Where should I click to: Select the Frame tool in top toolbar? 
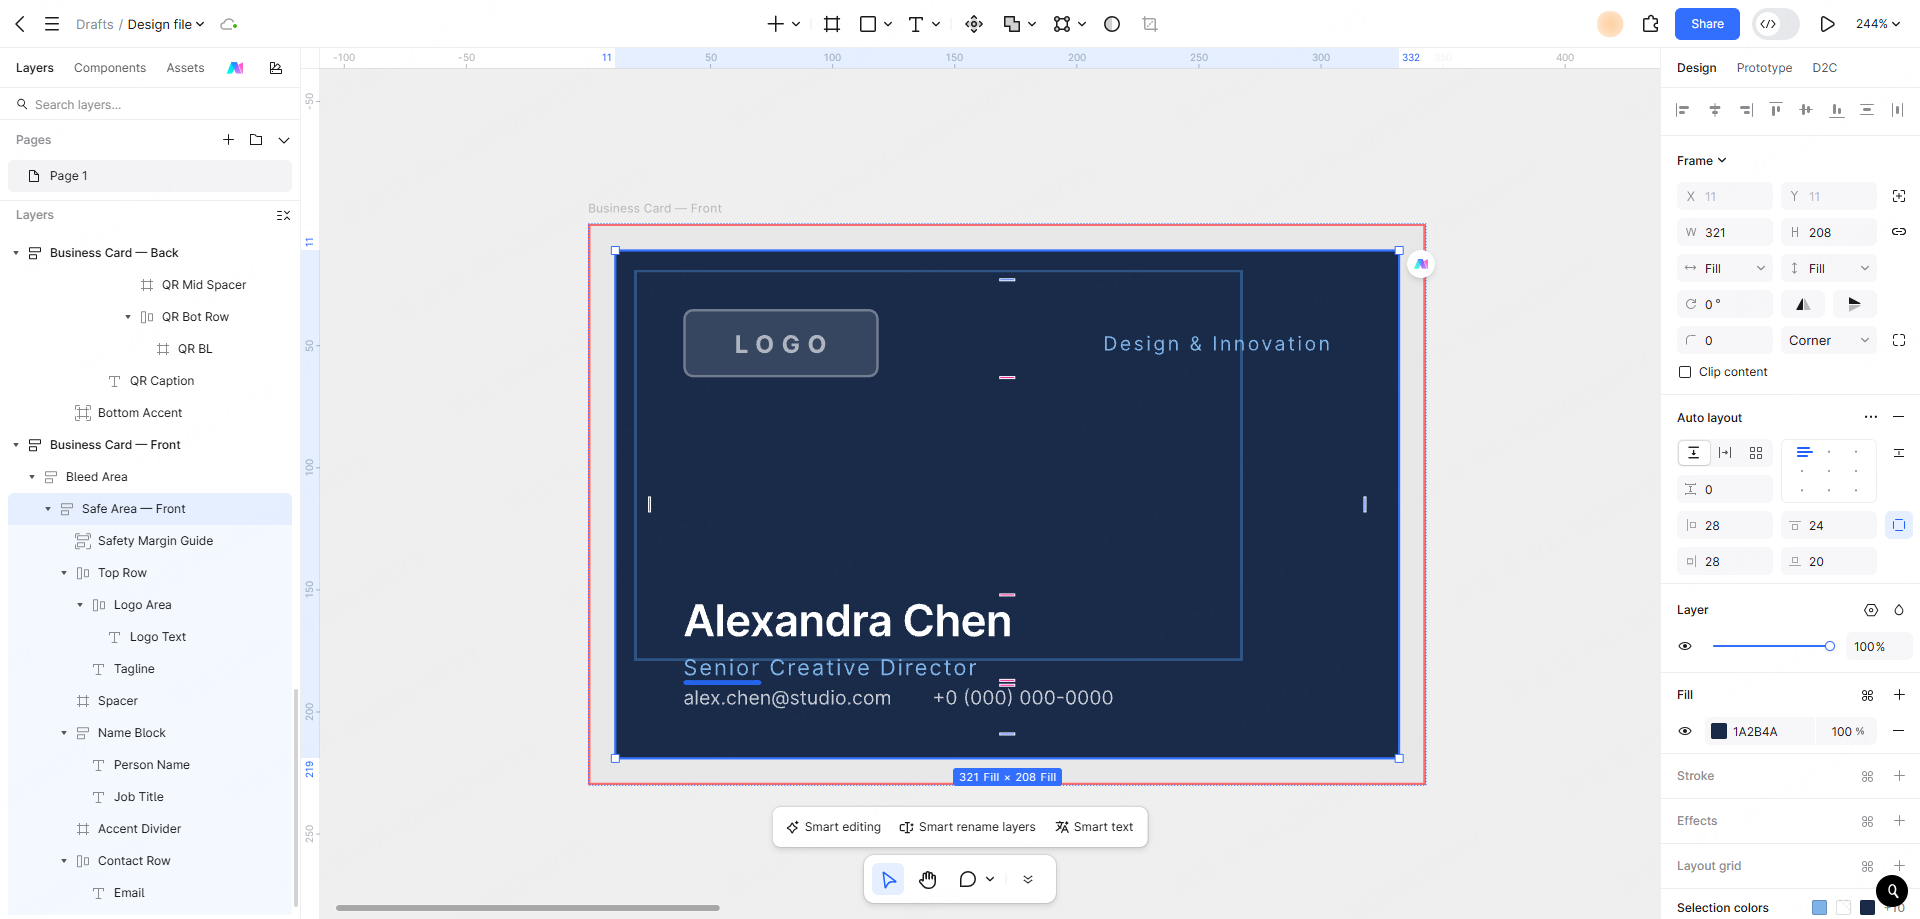[832, 24]
